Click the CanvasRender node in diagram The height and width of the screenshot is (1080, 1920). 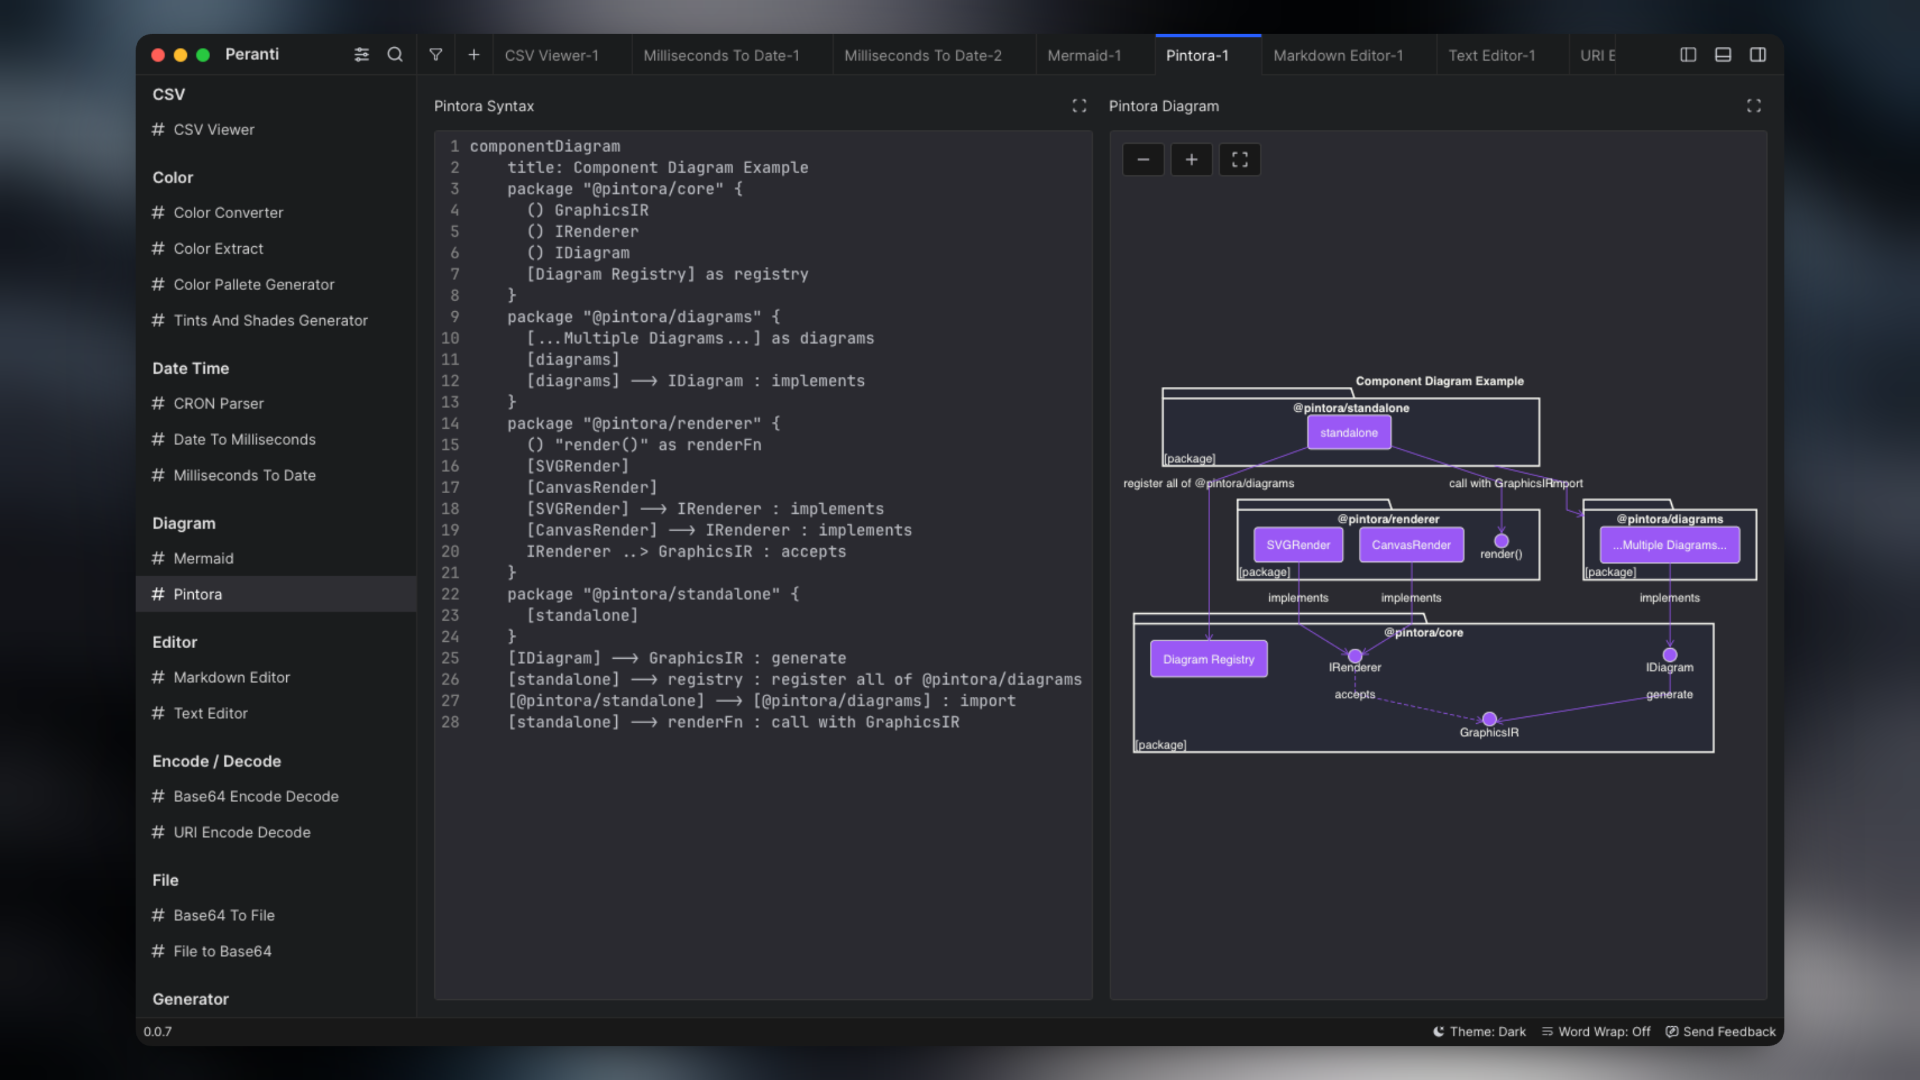pyautogui.click(x=1411, y=545)
